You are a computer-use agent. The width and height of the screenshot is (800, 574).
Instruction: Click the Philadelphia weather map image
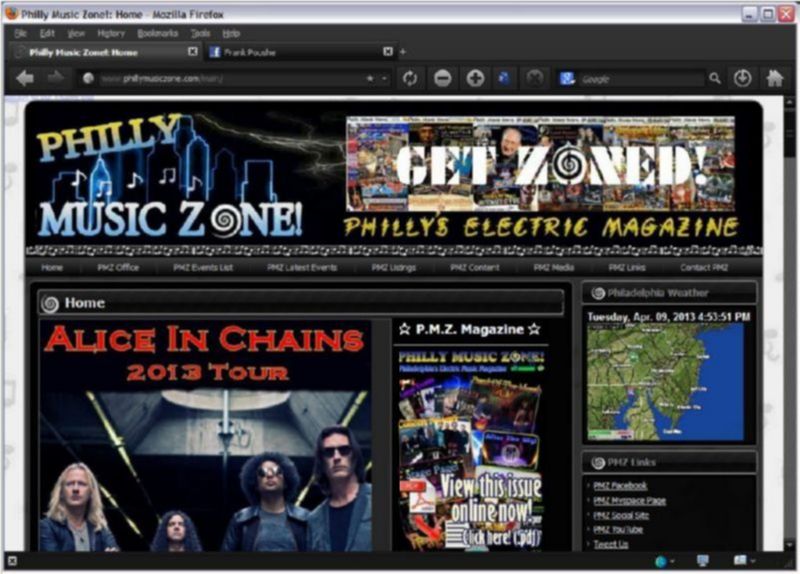point(665,382)
